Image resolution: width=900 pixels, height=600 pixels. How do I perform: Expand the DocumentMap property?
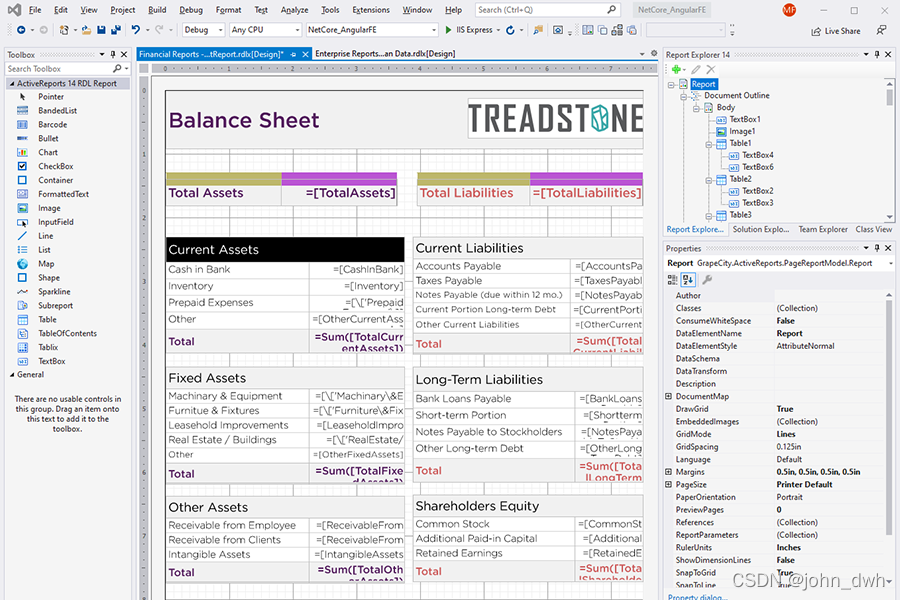tap(668, 396)
